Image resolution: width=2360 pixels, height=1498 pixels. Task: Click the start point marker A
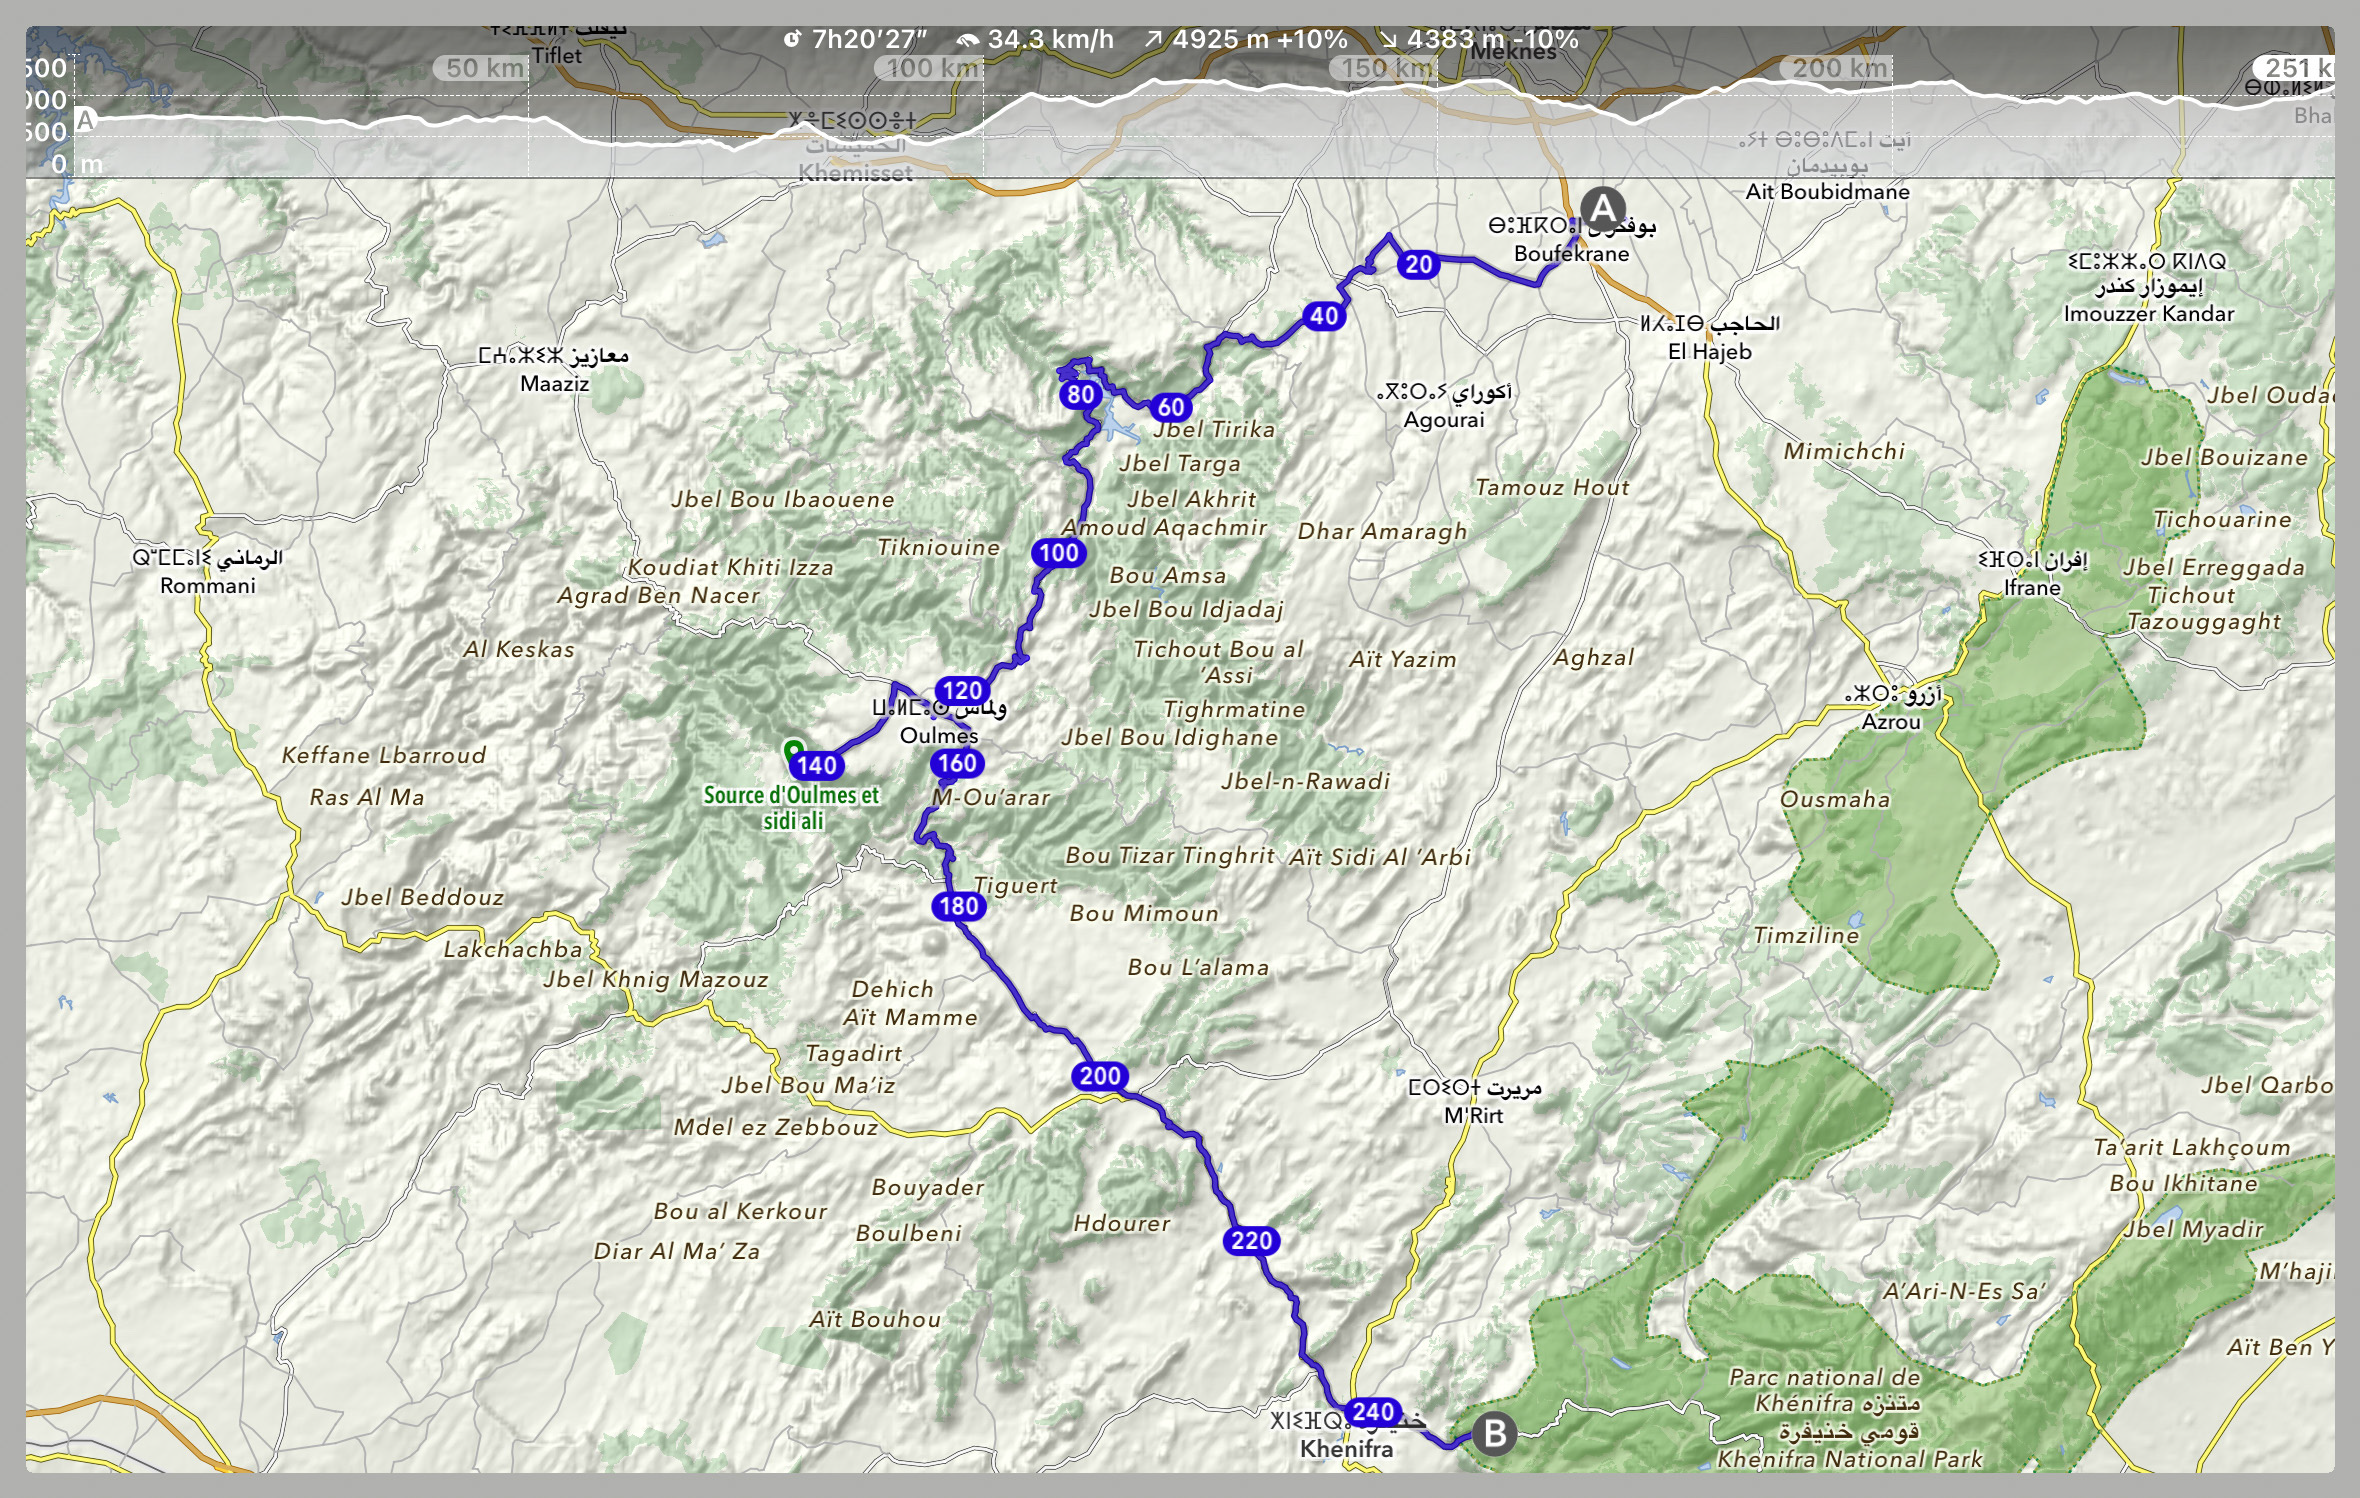(x=1603, y=208)
